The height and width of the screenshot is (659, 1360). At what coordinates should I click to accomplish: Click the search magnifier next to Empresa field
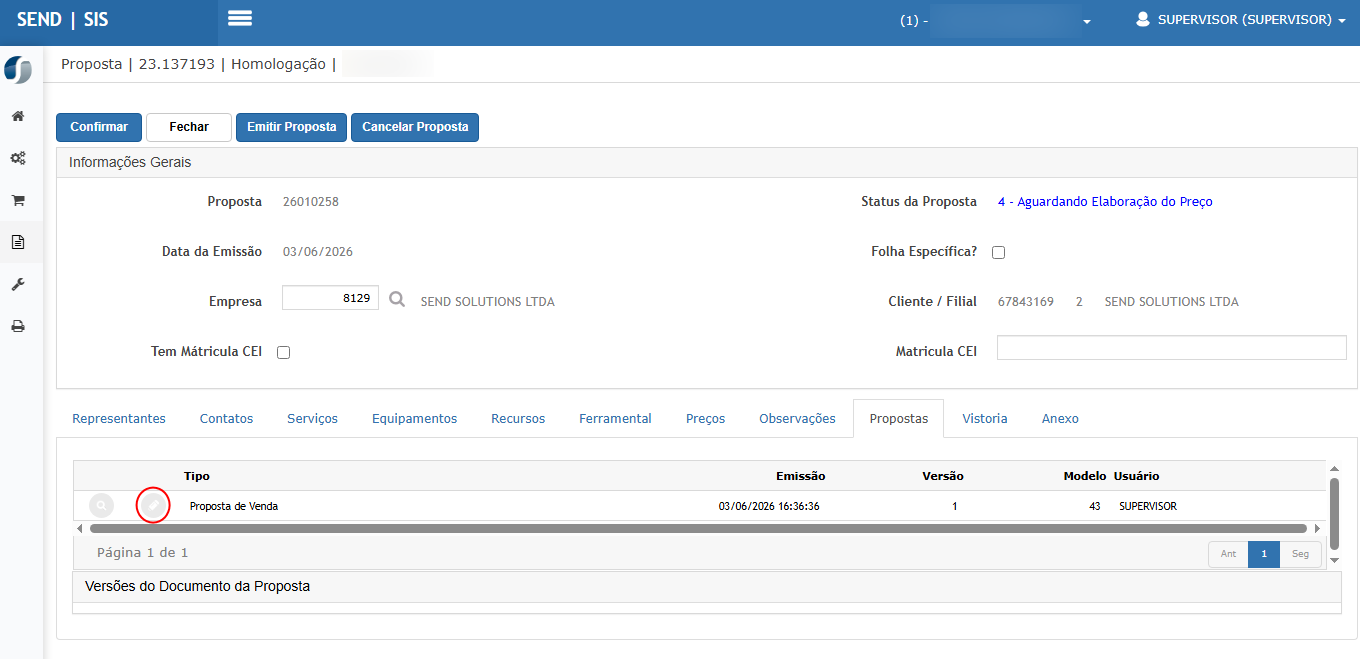click(x=397, y=299)
